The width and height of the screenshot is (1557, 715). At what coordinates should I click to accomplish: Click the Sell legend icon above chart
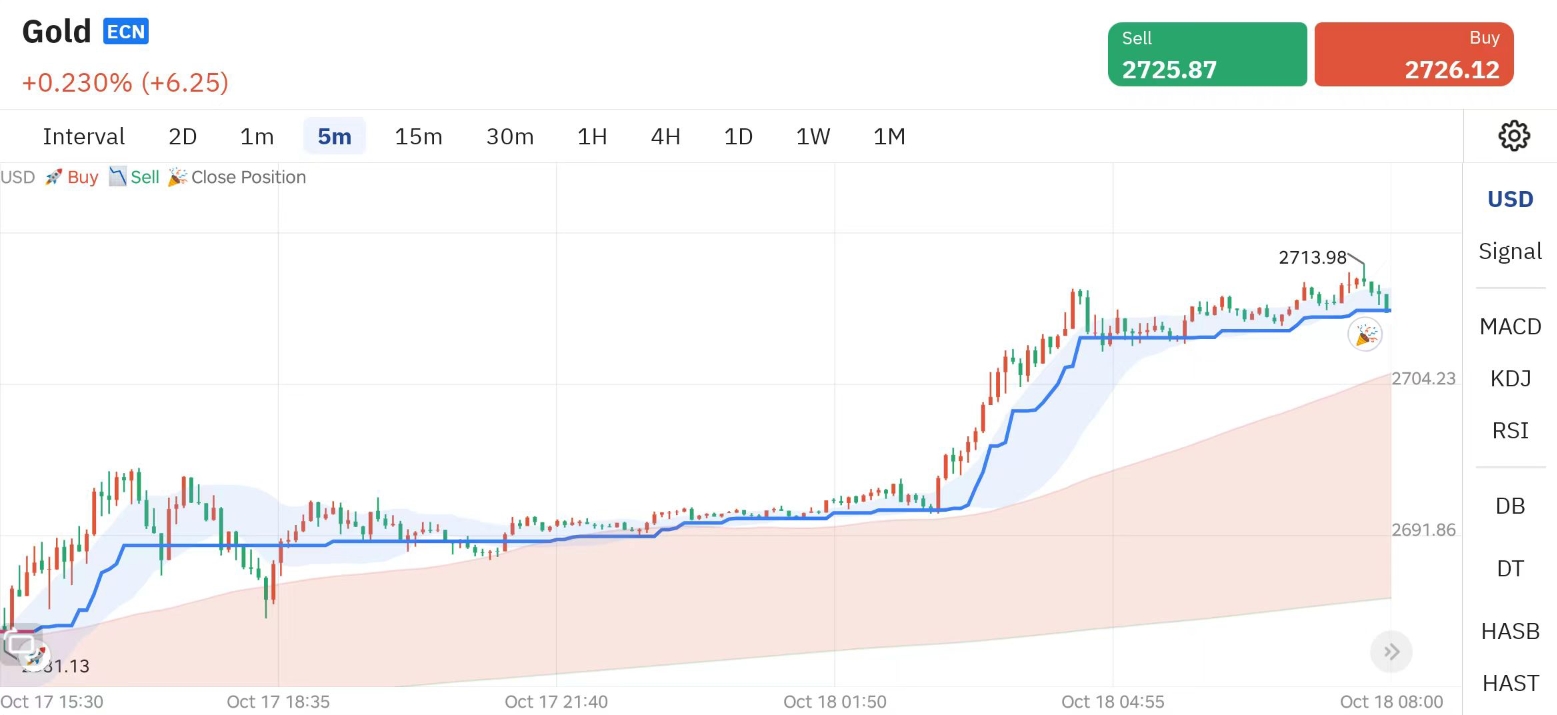[x=118, y=177]
